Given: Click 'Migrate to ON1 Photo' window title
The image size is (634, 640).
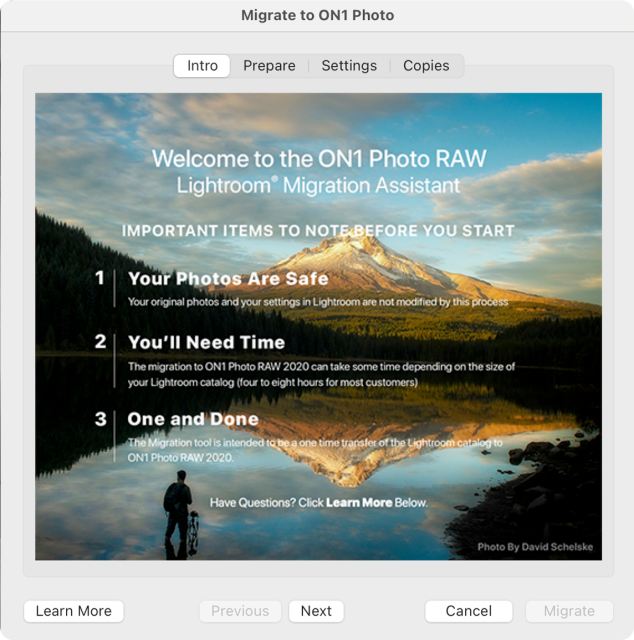Looking at the screenshot, I should coord(317,15).
